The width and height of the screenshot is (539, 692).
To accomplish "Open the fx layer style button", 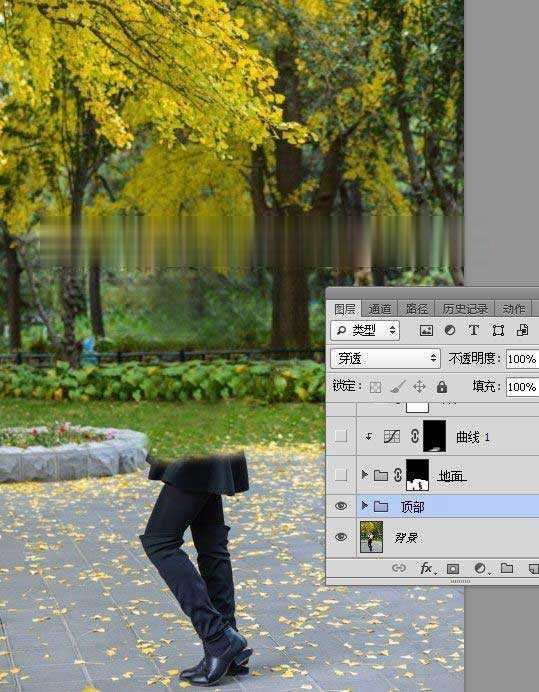I will click(x=426, y=568).
